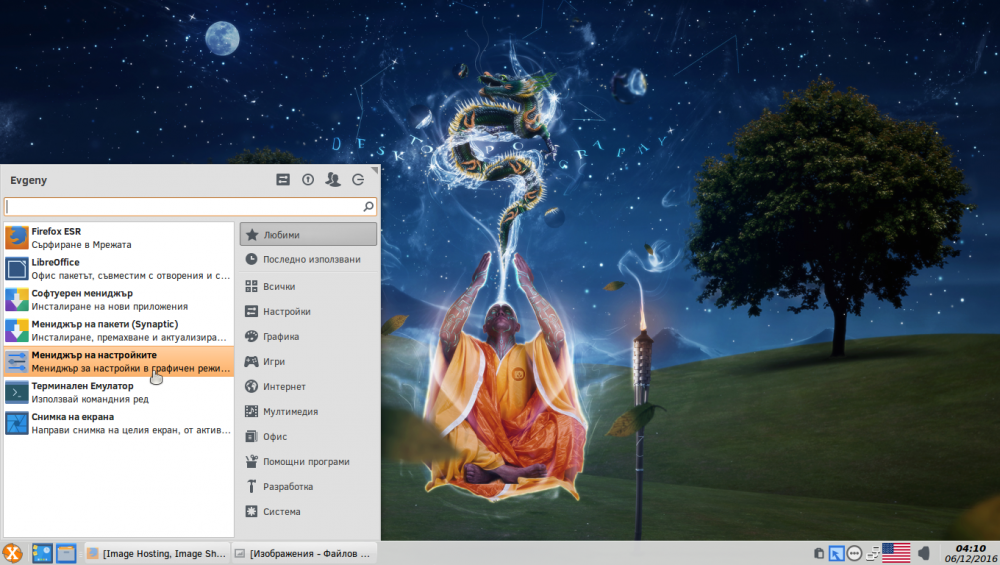Select the Разработка category
The image size is (1000, 565).
click(308, 487)
